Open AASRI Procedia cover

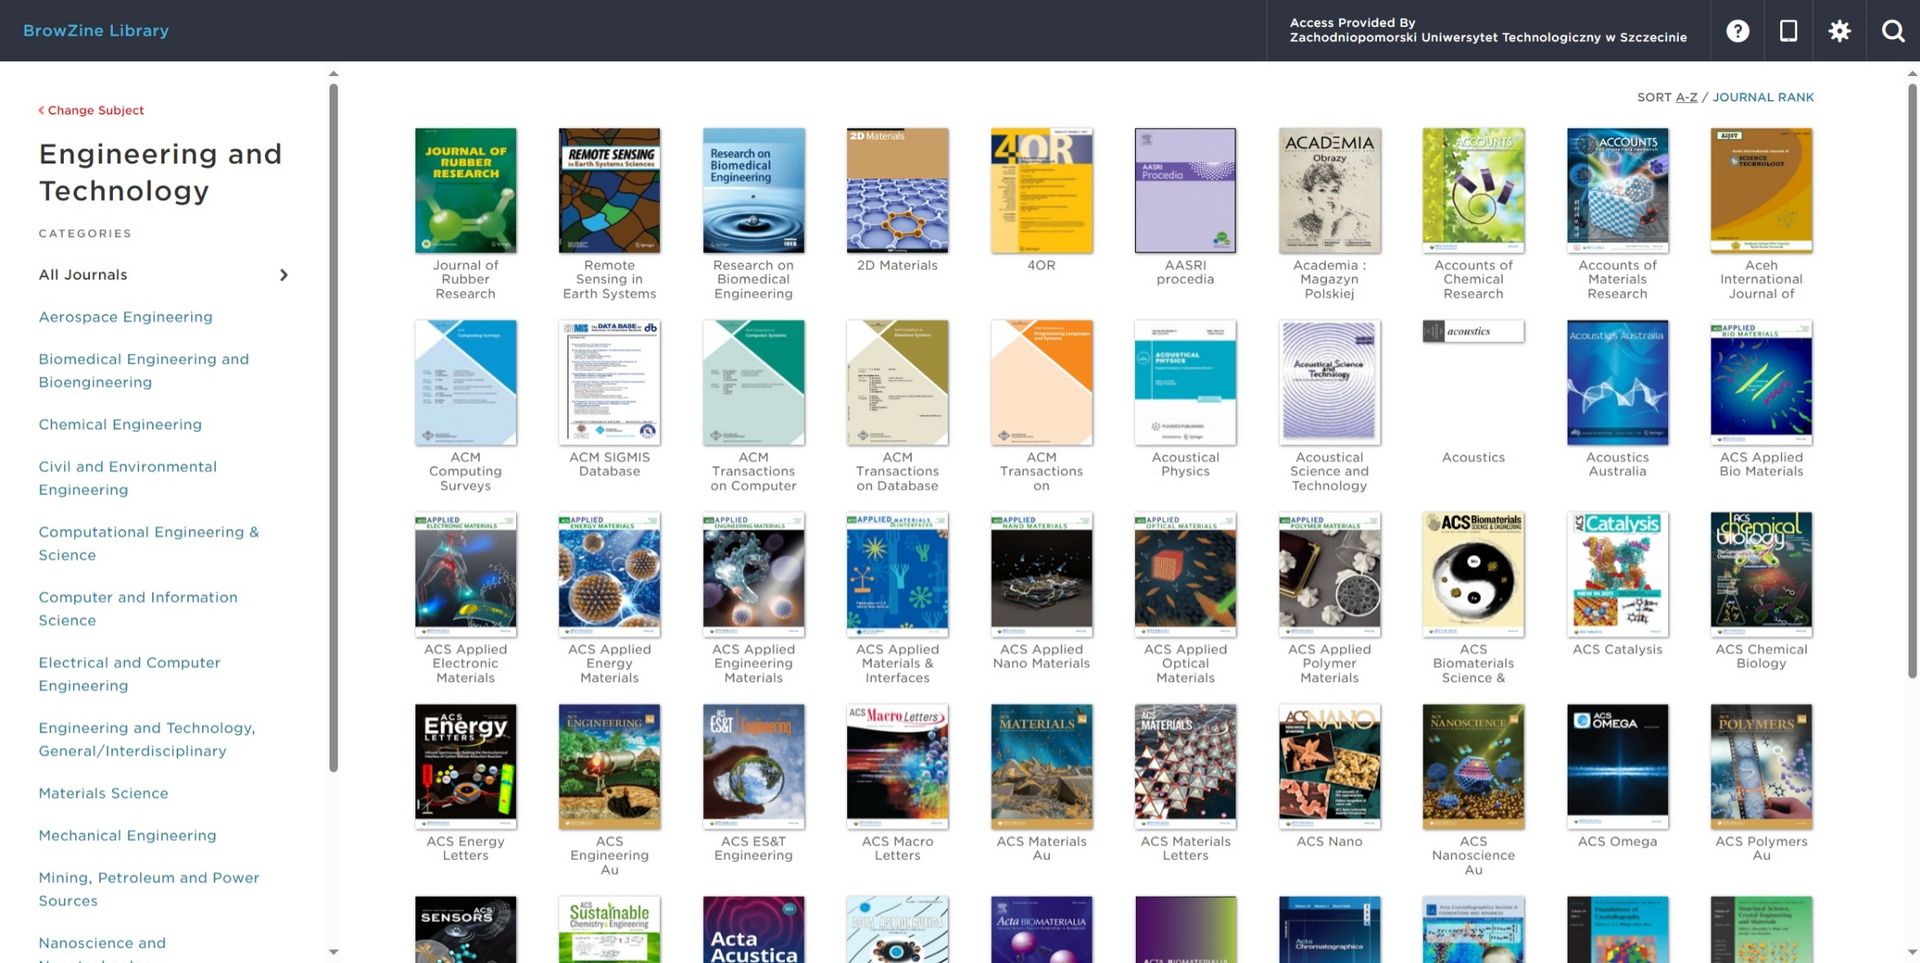point(1186,190)
